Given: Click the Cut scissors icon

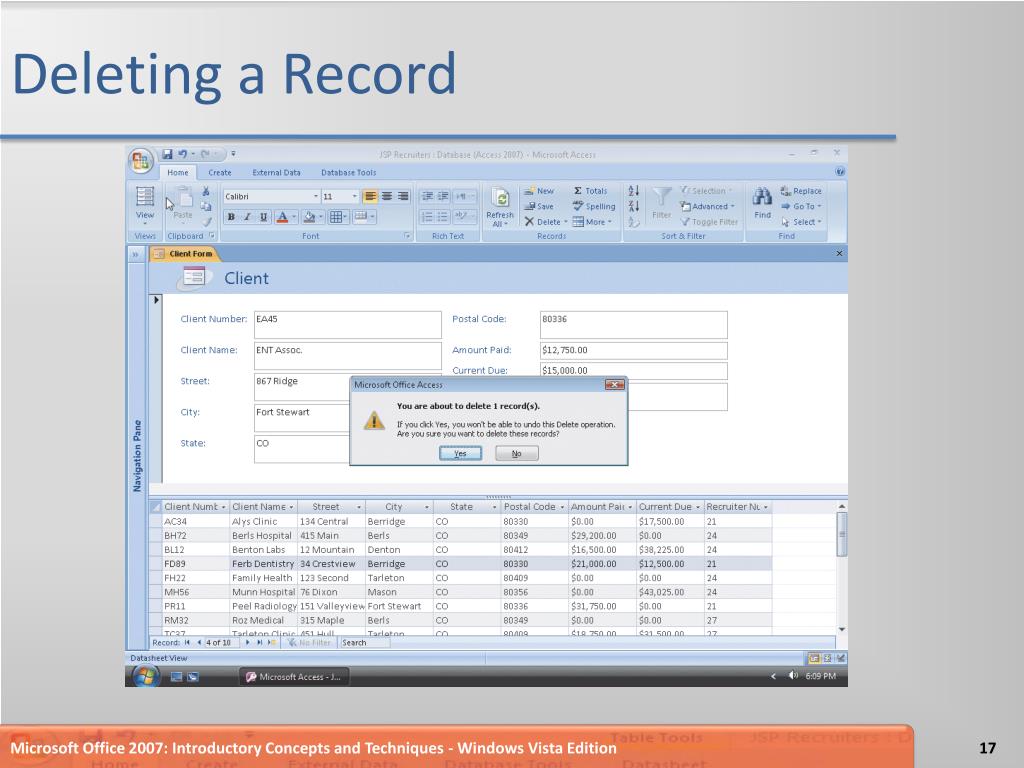Looking at the screenshot, I should (206, 191).
